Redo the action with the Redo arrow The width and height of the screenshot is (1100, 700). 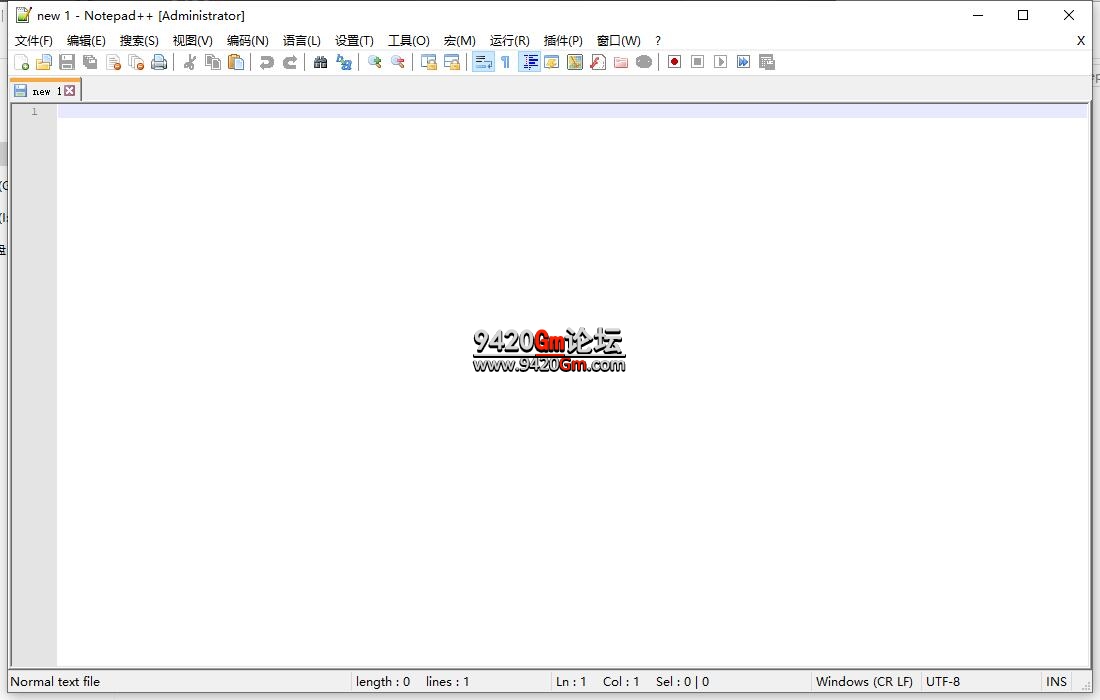click(x=290, y=62)
